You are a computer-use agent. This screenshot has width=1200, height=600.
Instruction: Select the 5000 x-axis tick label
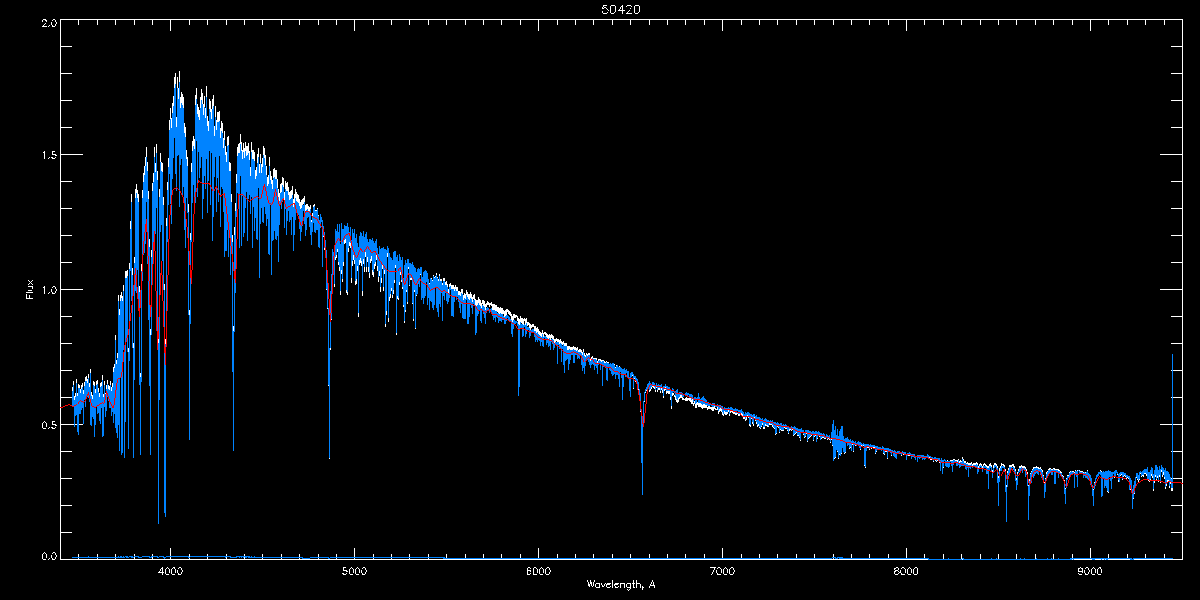pyautogui.click(x=354, y=571)
